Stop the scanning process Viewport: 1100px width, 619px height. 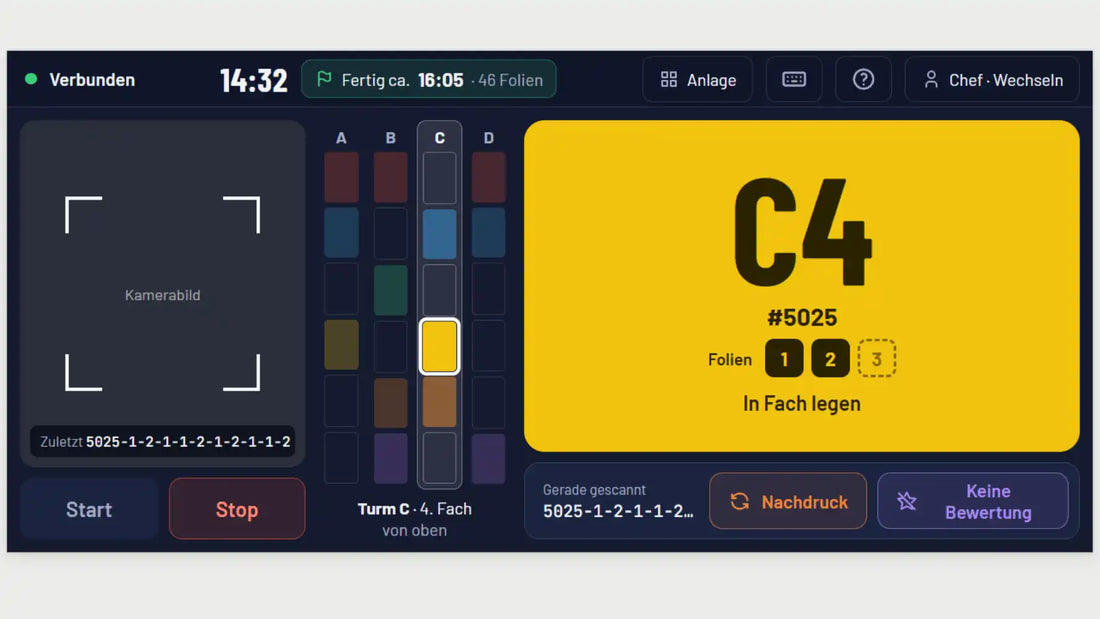click(x=237, y=509)
